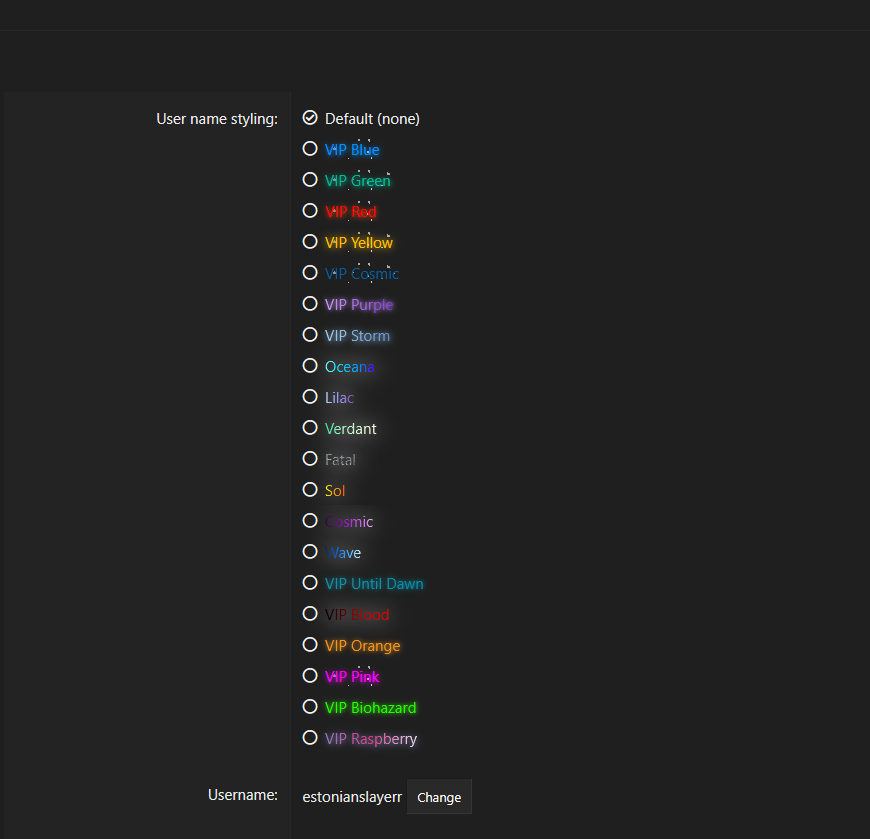Select the Default (none) styling option
The height and width of the screenshot is (839, 870).
point(310,118)
